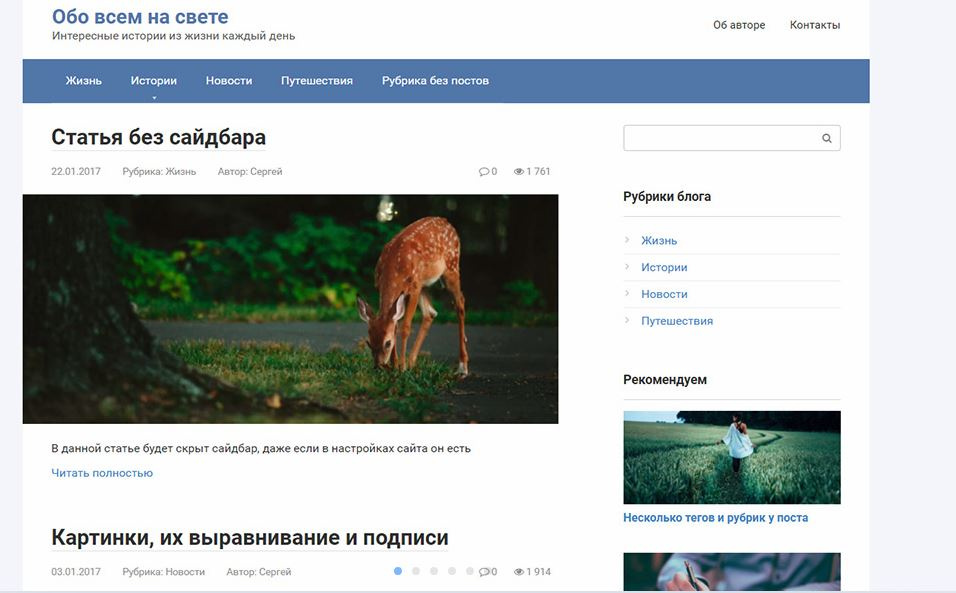Click chevron icon beside Путешествия category
Screen dimensions: 956x593
[x=627, y=320]
